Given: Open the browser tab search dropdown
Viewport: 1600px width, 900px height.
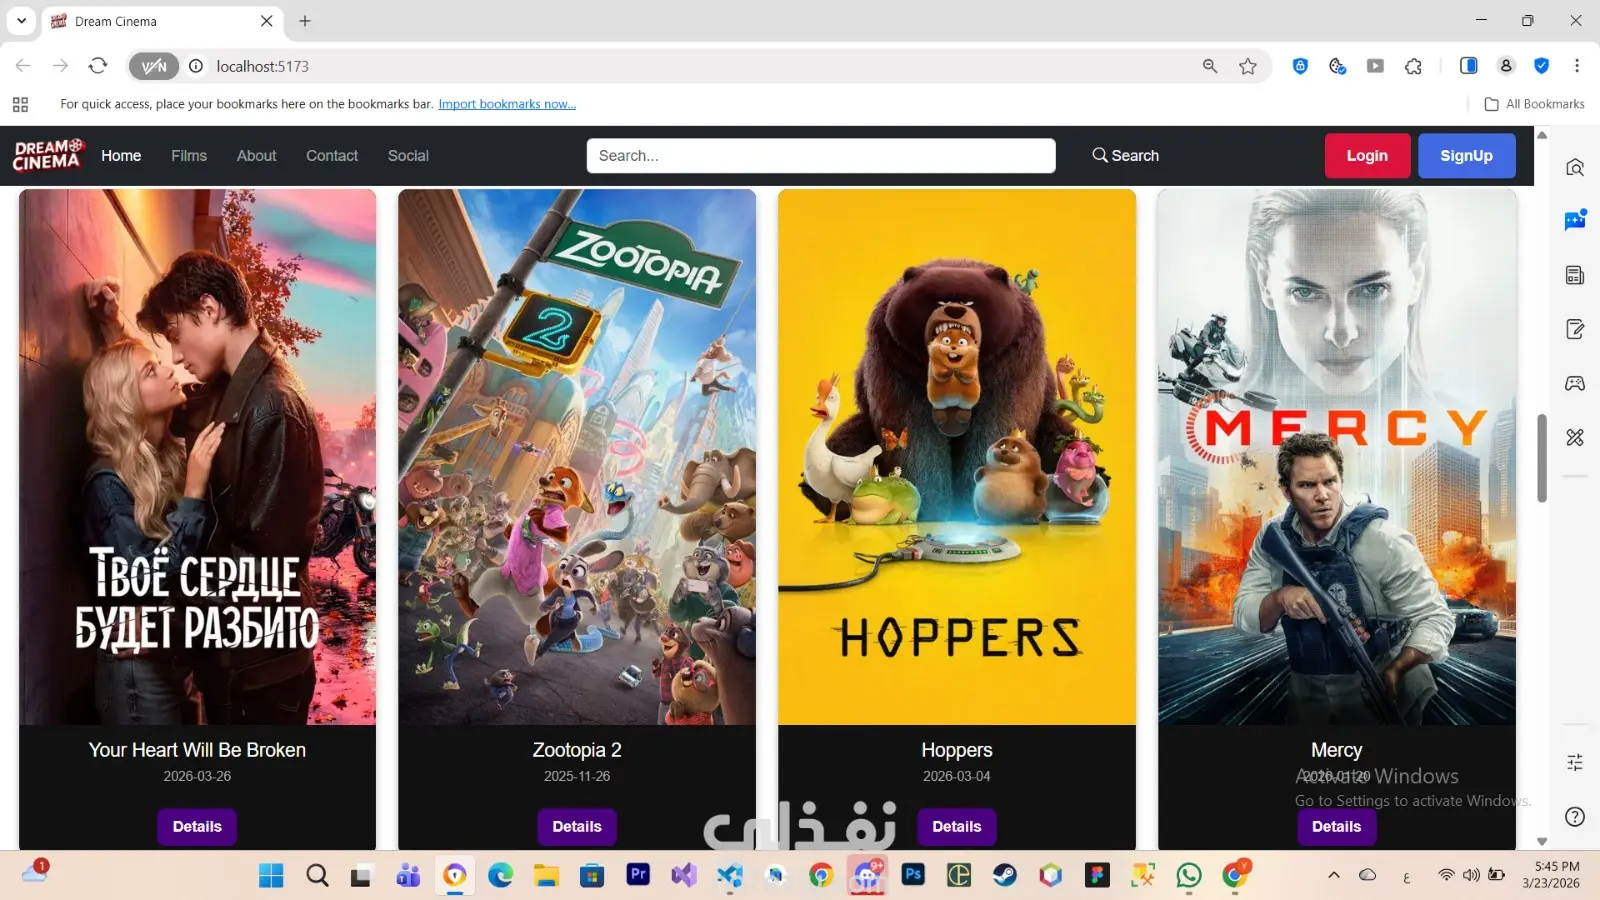Looking at the screenshot, I should tap(21, 21).
